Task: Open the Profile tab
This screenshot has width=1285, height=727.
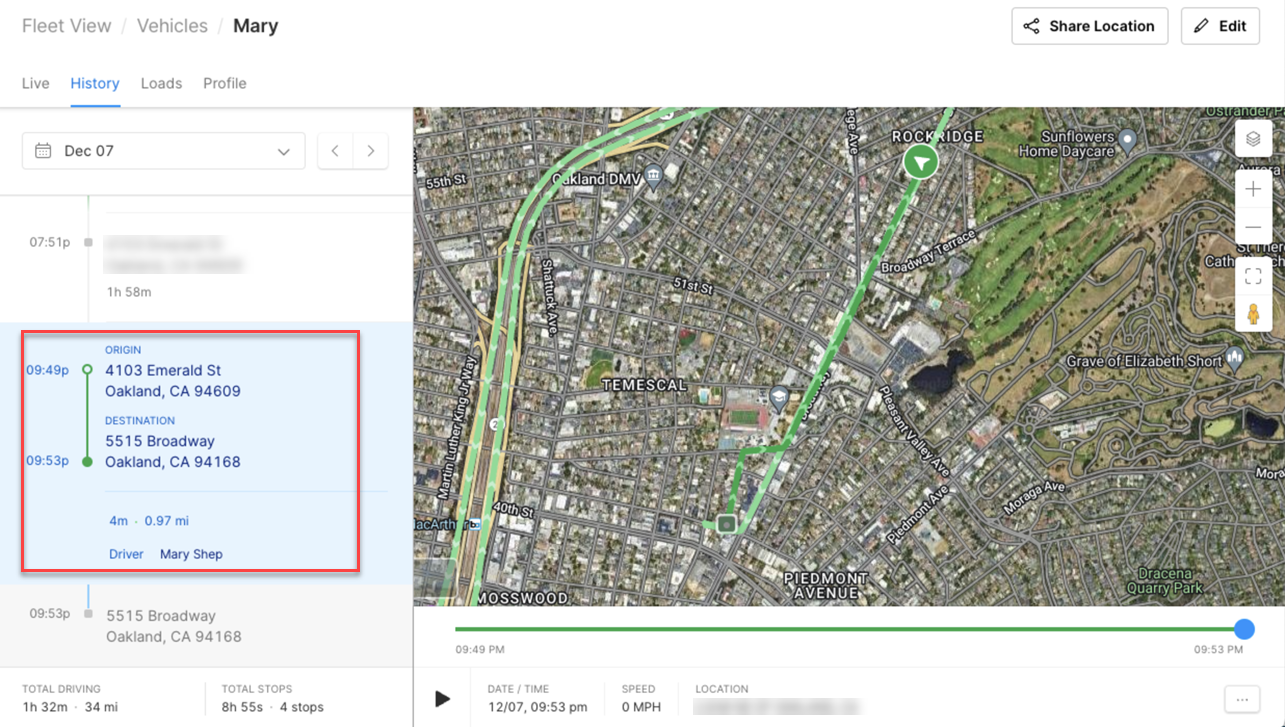Action: tap(225, 83)
